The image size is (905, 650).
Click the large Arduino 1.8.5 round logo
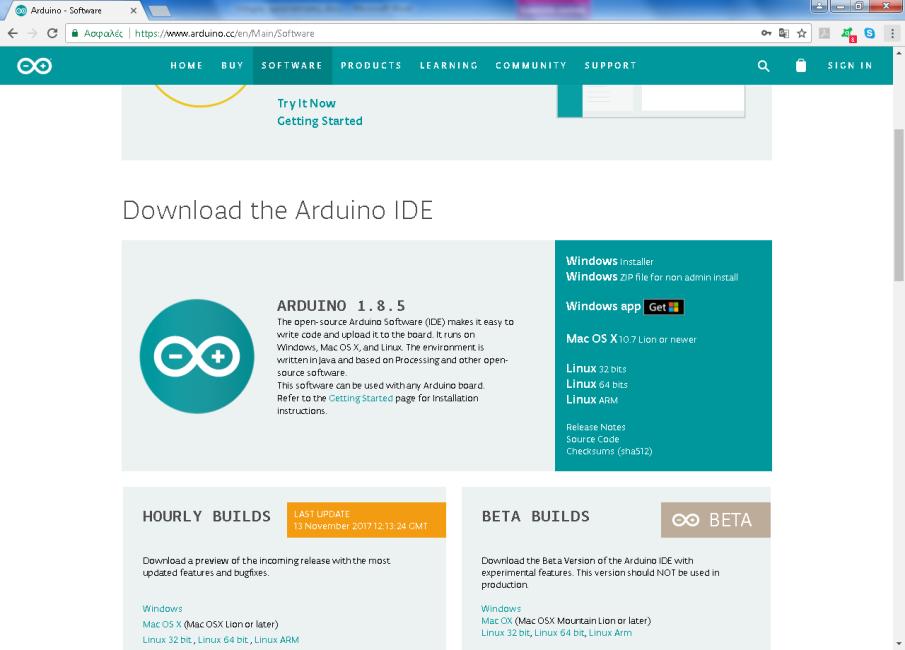197,356
